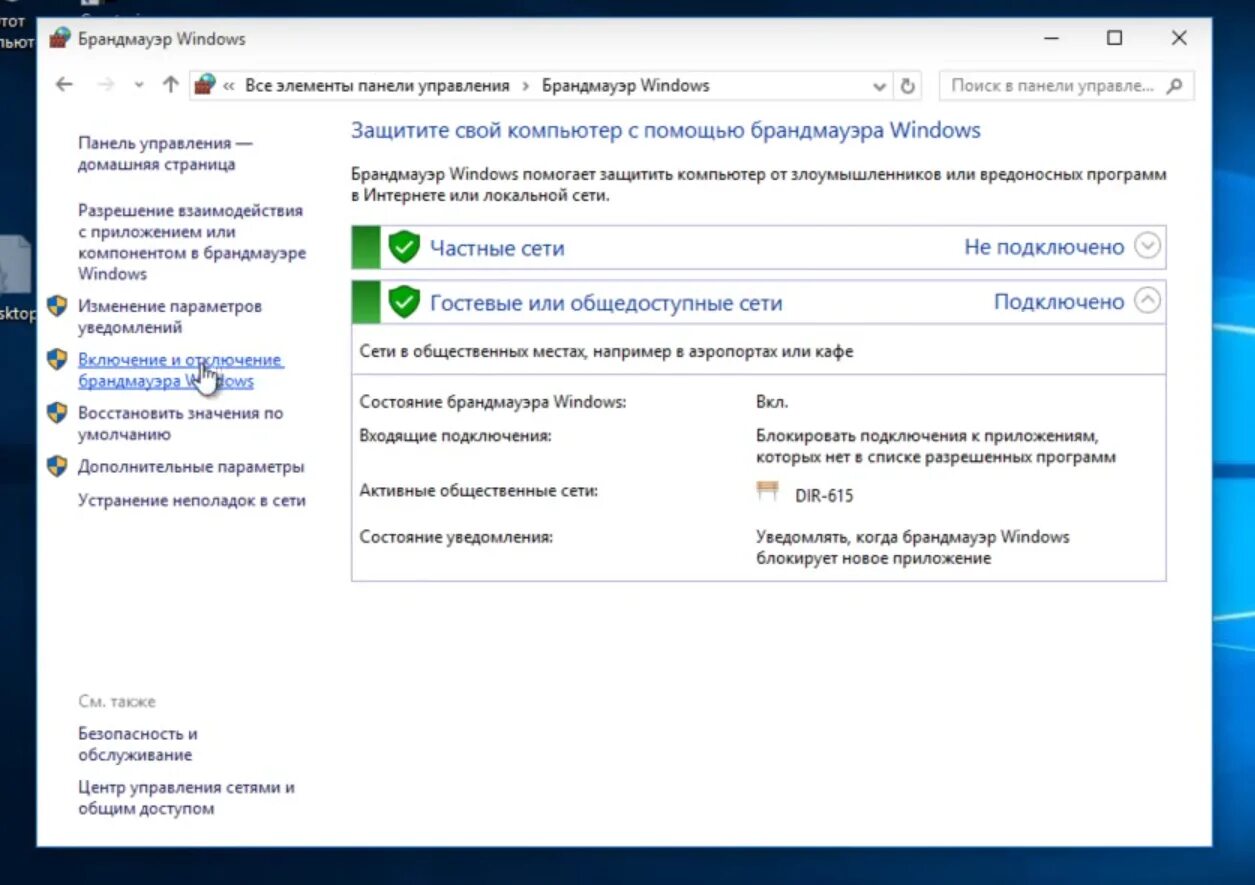Click the 'См. также' section label
Image resolution: width=1255 pixels, height=885 pixels.
tap(117, 702)
